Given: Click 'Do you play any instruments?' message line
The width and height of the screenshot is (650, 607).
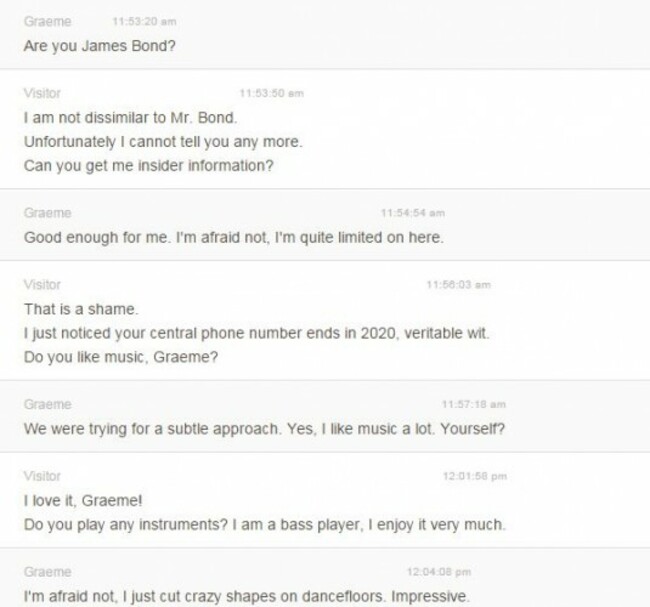Looking at the screenshot, I should click(x=265, y=525).
